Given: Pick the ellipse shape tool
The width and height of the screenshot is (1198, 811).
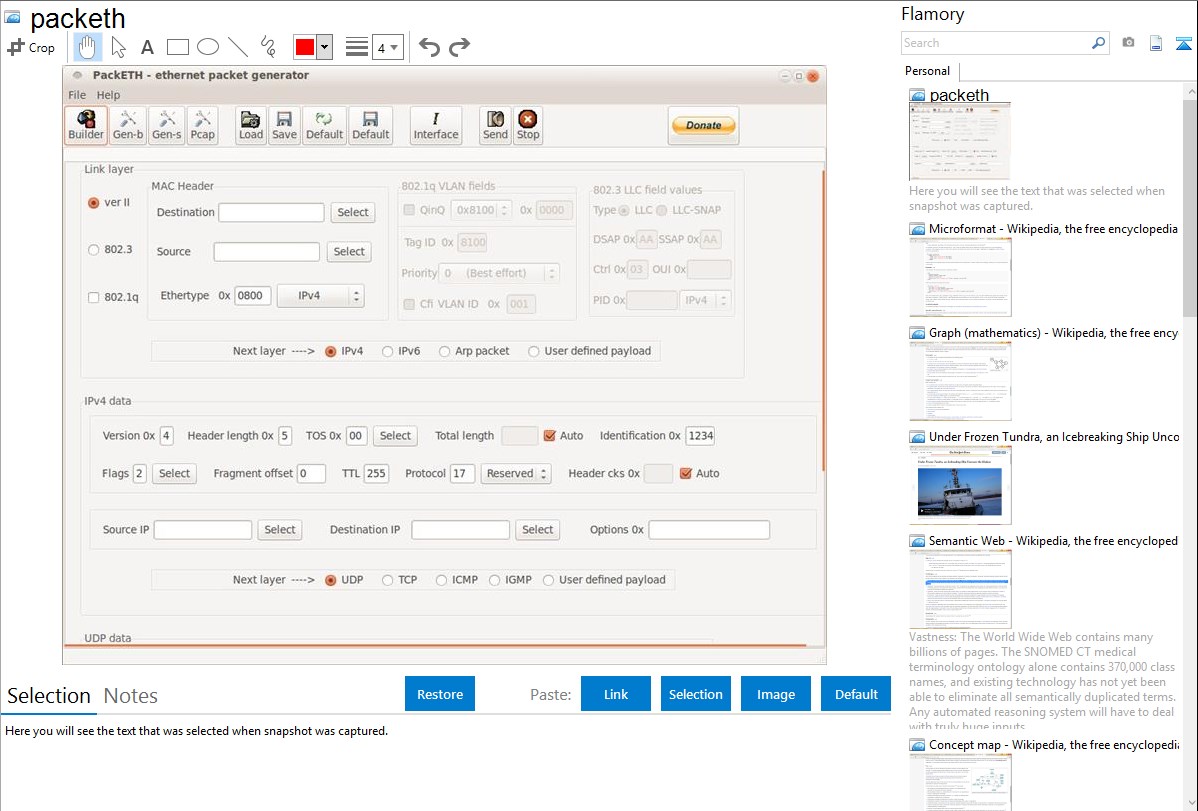Looking at the screenshot, I should pyautogui.click(x=208, y=47).
